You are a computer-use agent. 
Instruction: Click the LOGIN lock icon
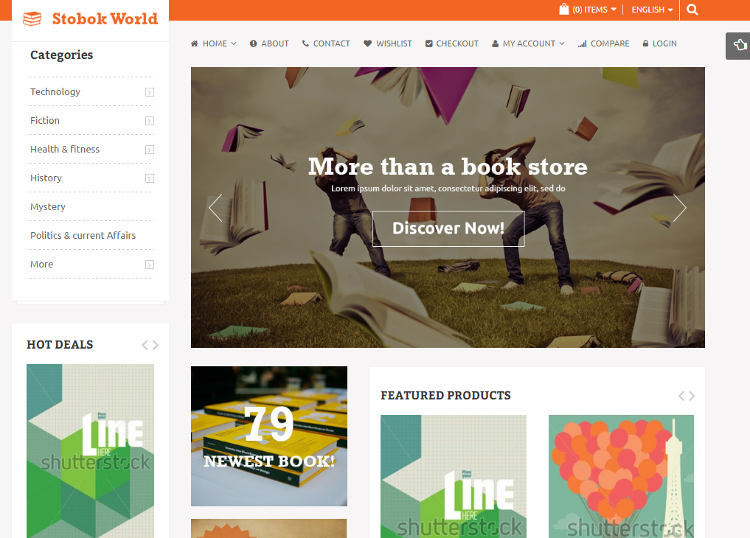coord(645,44)
